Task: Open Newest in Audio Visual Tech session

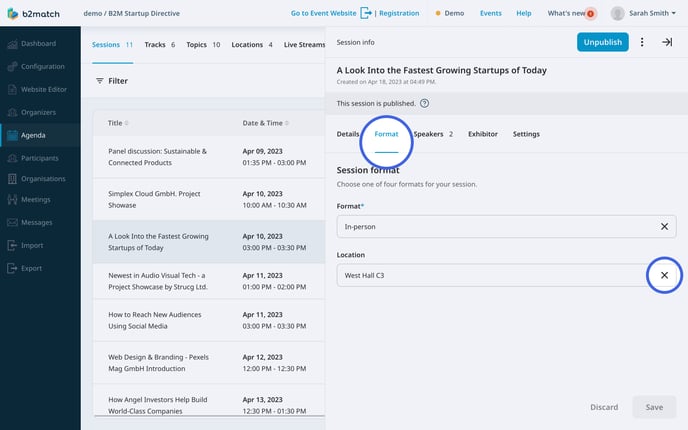Action: 209,281
